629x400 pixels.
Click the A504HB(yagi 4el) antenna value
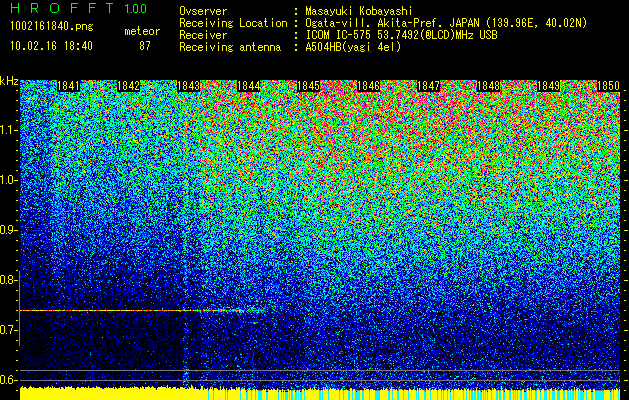click(353, 47)
